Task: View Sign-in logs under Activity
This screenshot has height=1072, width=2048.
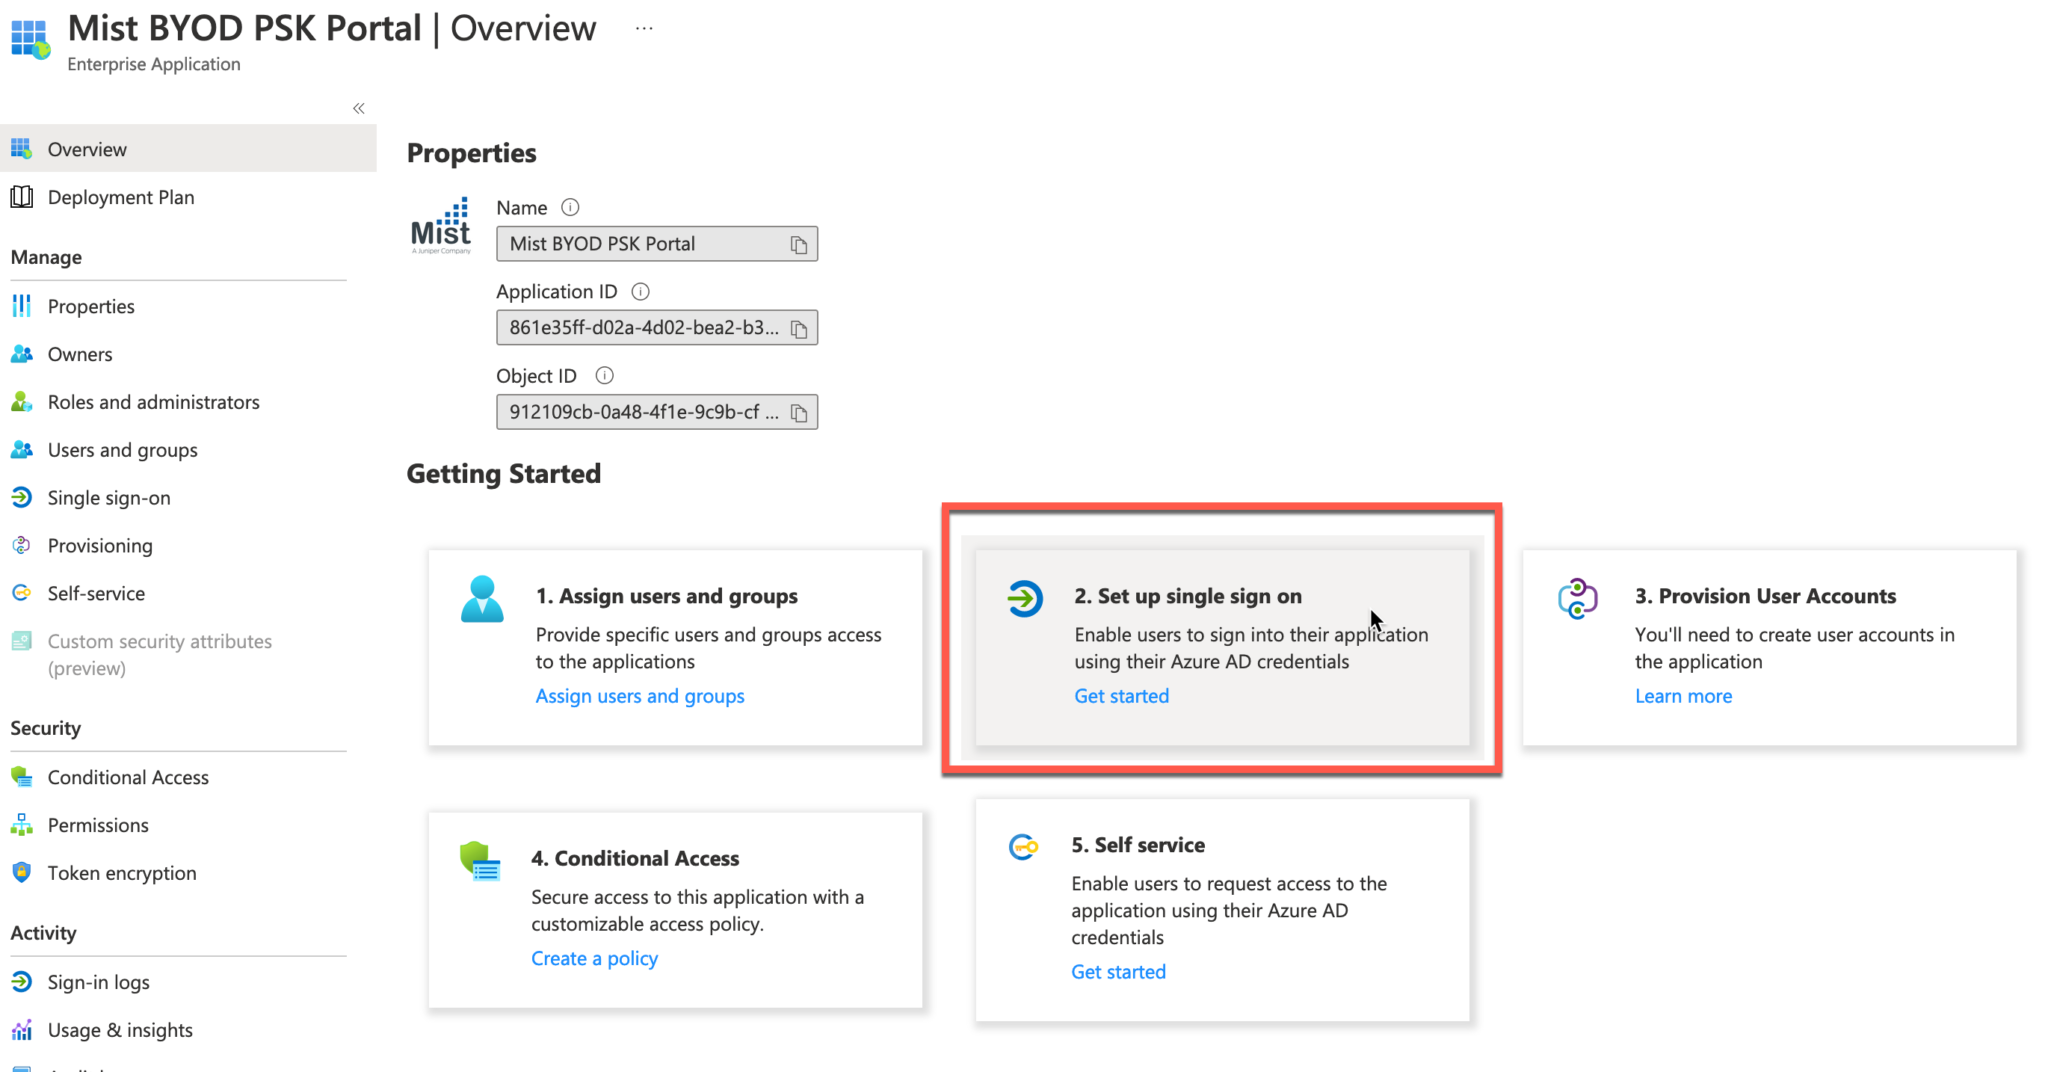Action: (98, 982)
